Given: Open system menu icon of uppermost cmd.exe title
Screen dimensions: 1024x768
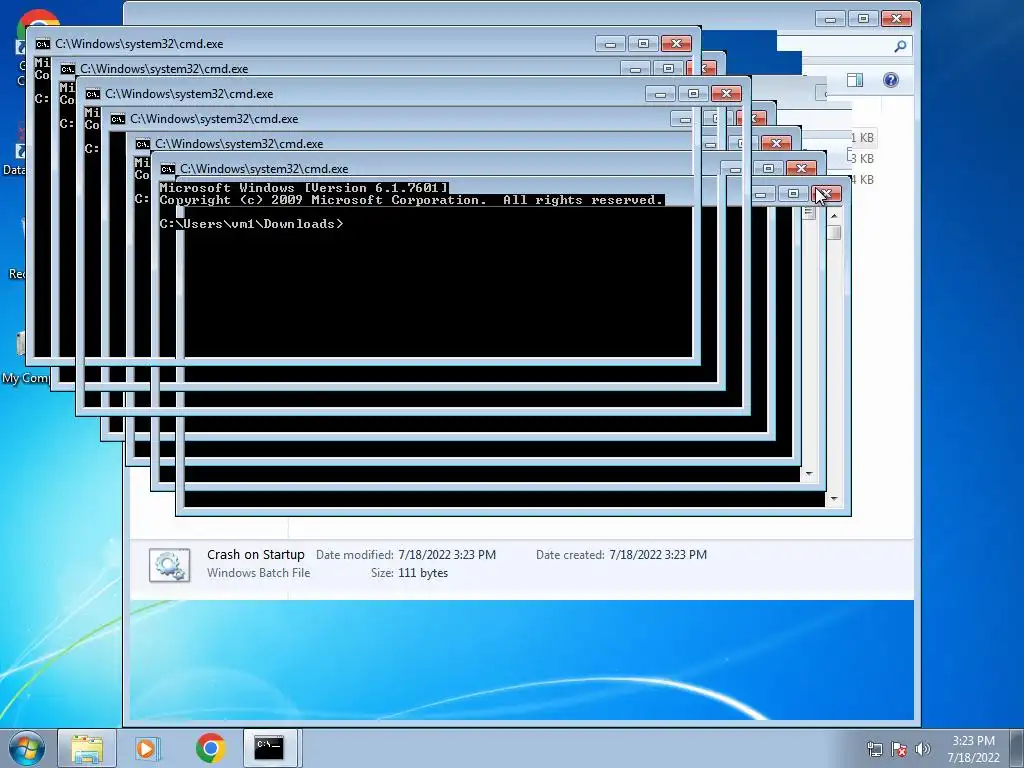Looking at the screenshot, I should (x=42, y=44).
